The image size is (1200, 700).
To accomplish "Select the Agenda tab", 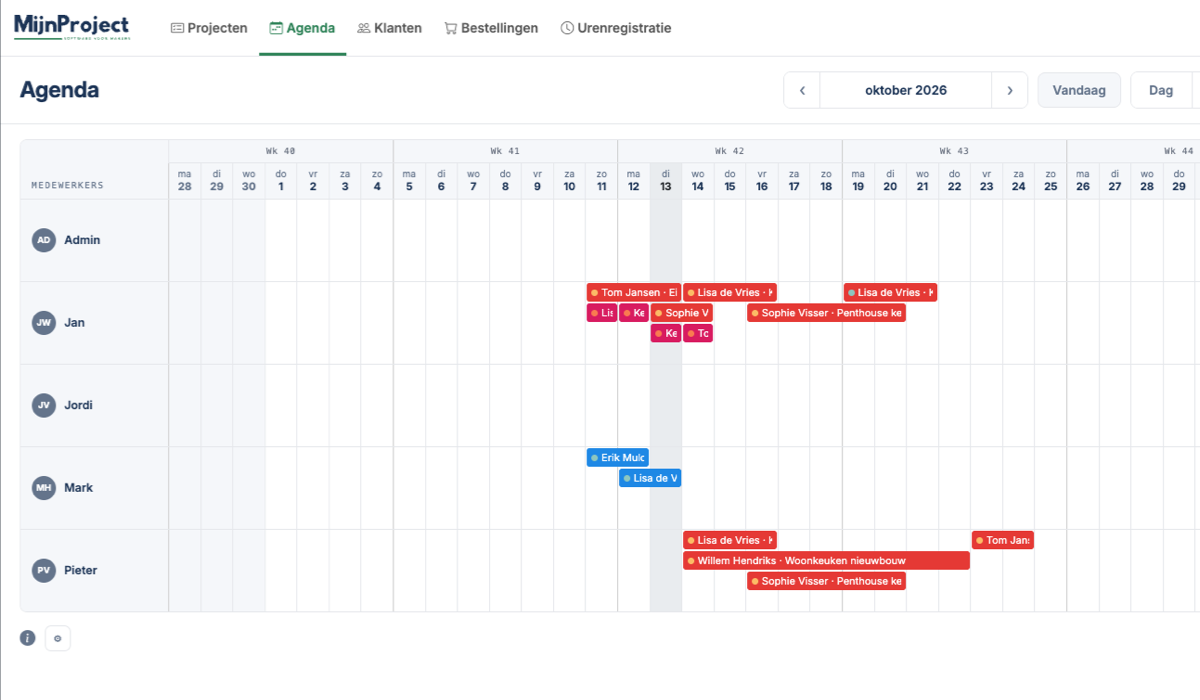I will (x=302, y=28).
